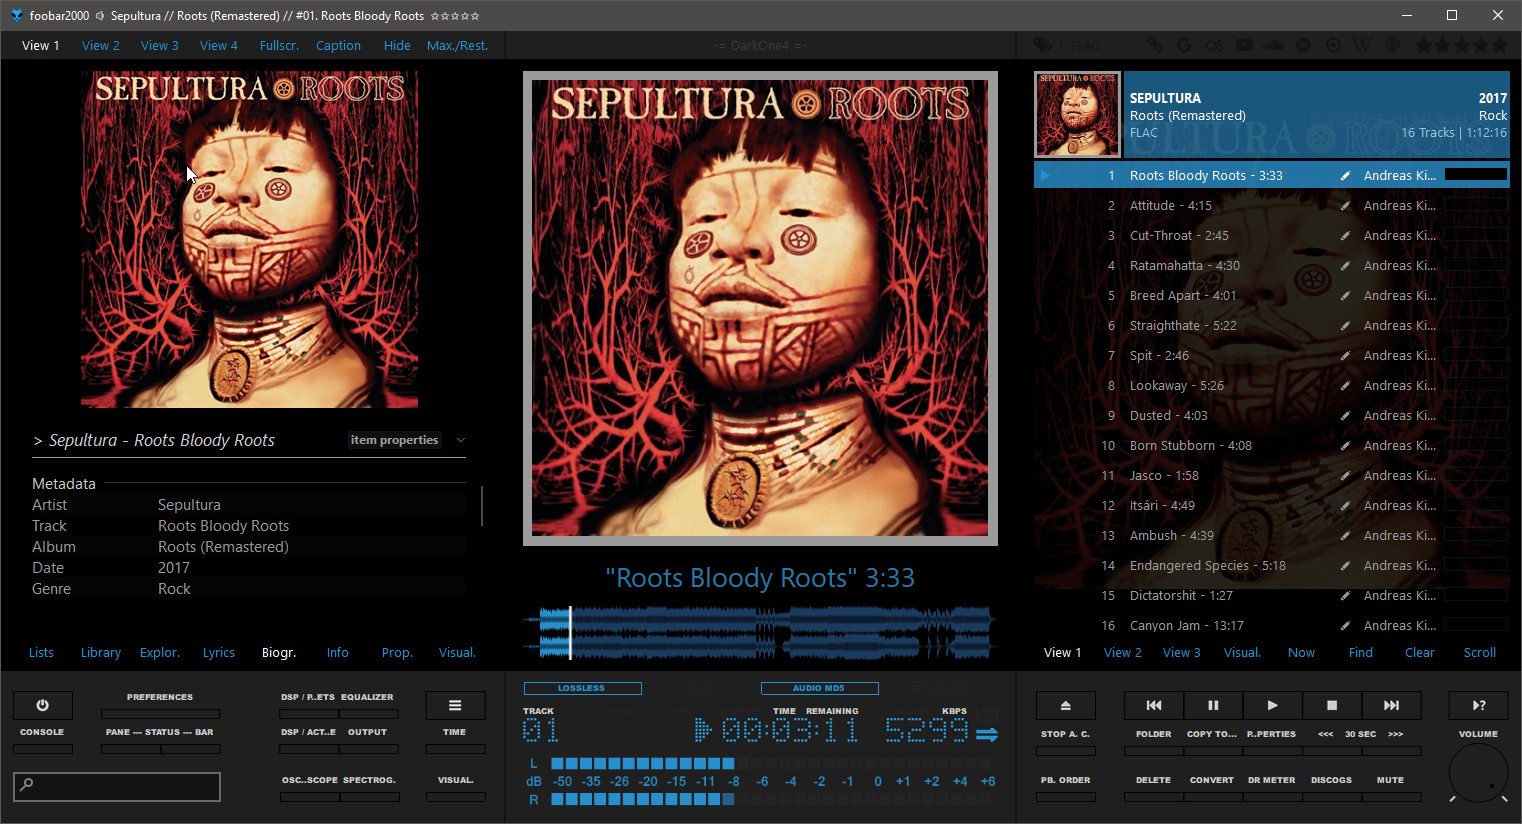Click the Wikipedia W icon in the top toolbar
Screen dimensions: 1522x824
click(x=1362, y=45)
